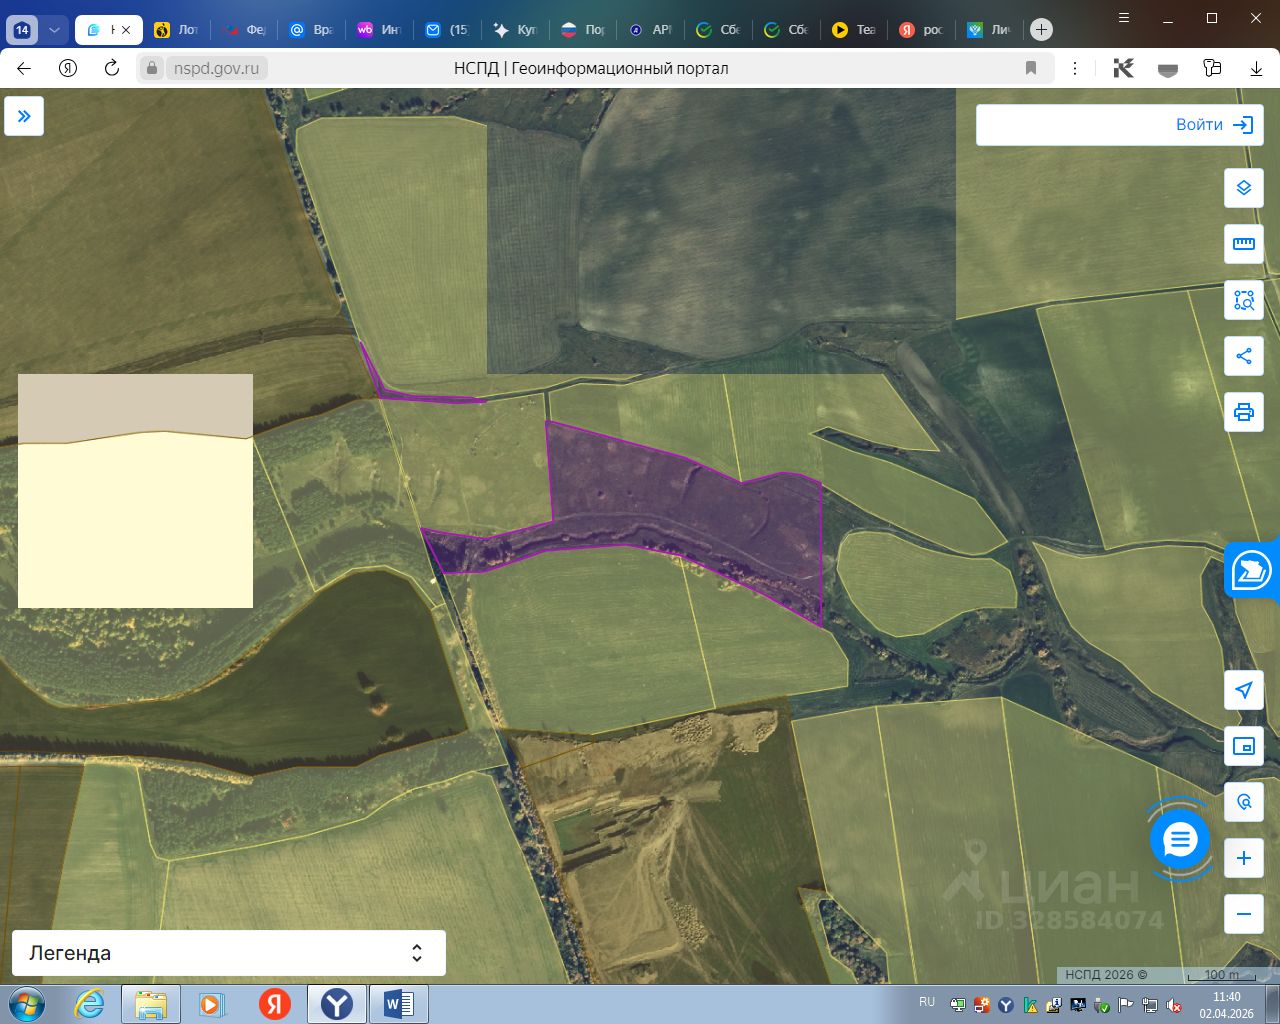Open the tab count 14 button
The image size is (1280, 1024).
(x=22, y=30)
